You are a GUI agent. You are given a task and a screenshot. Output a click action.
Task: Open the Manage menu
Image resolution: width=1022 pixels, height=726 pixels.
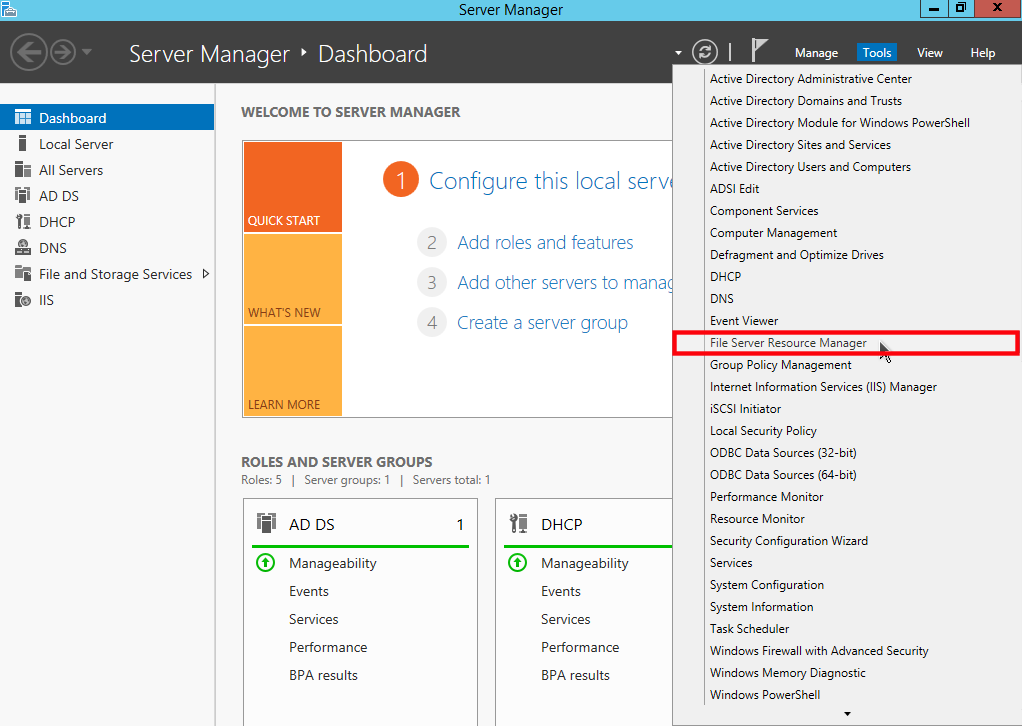pos(816,52)
